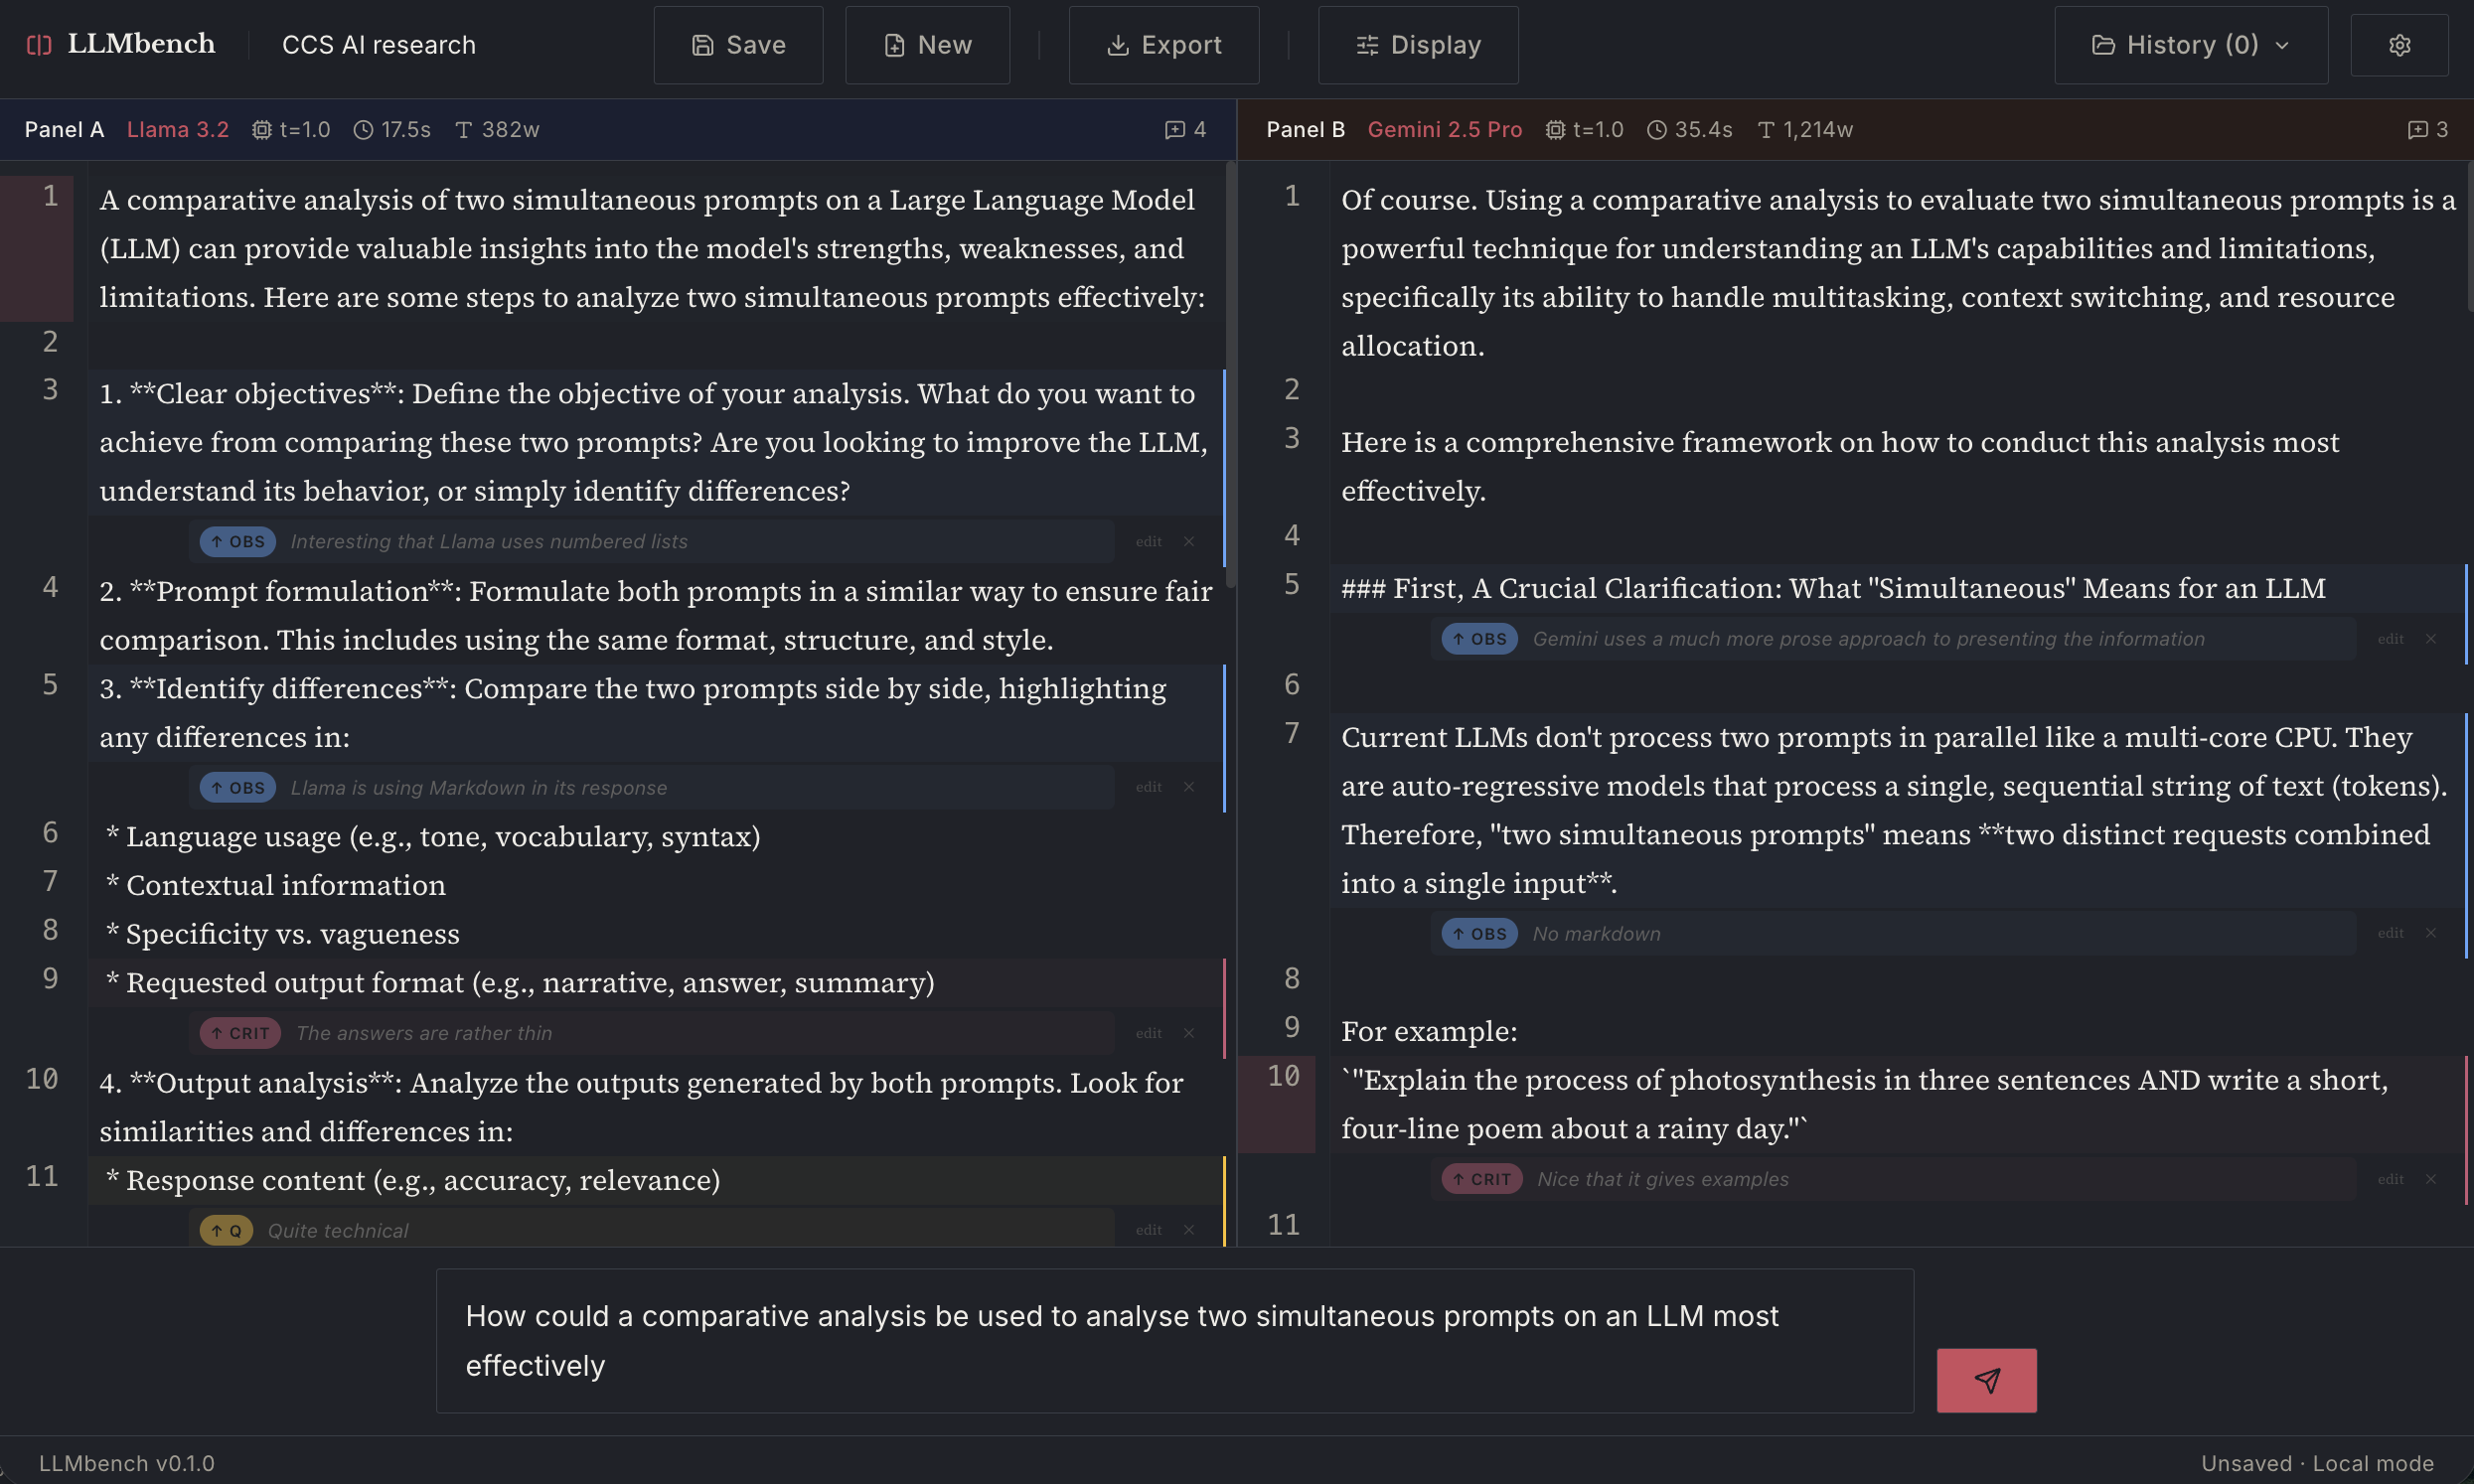Click the send prompt paper-plane button
Viewport: 2474px width, 1484px height.
point(1986,1380)
